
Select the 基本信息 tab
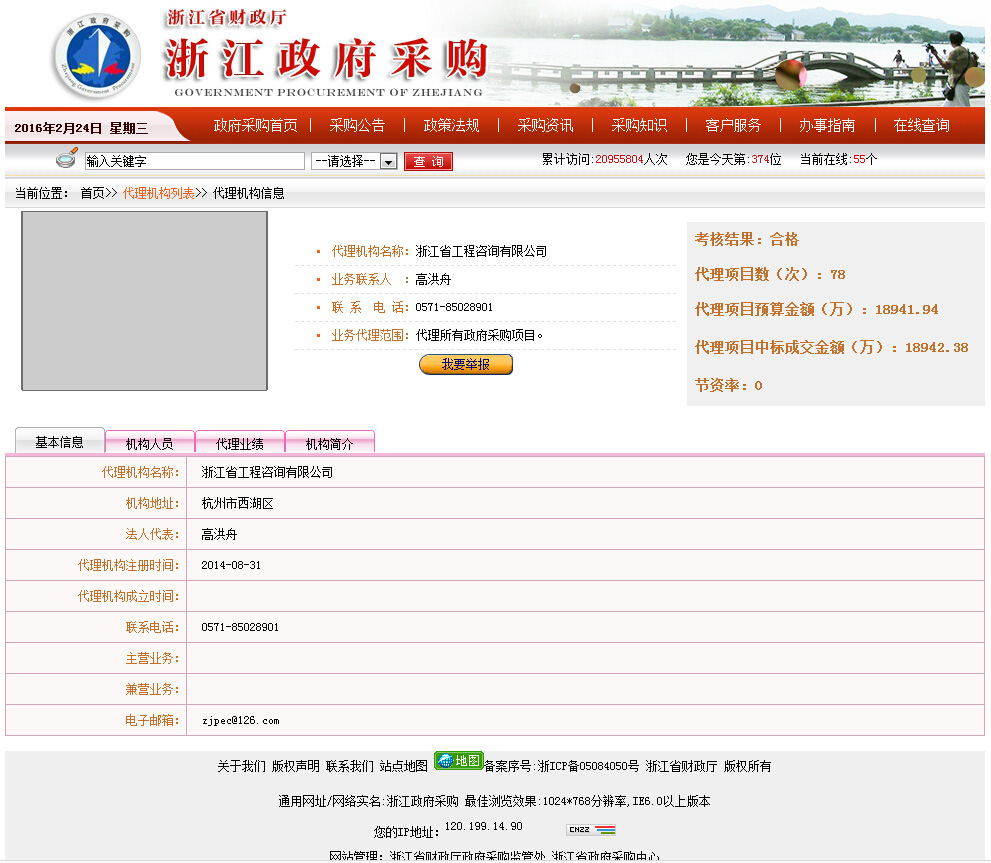click(59, 442)
